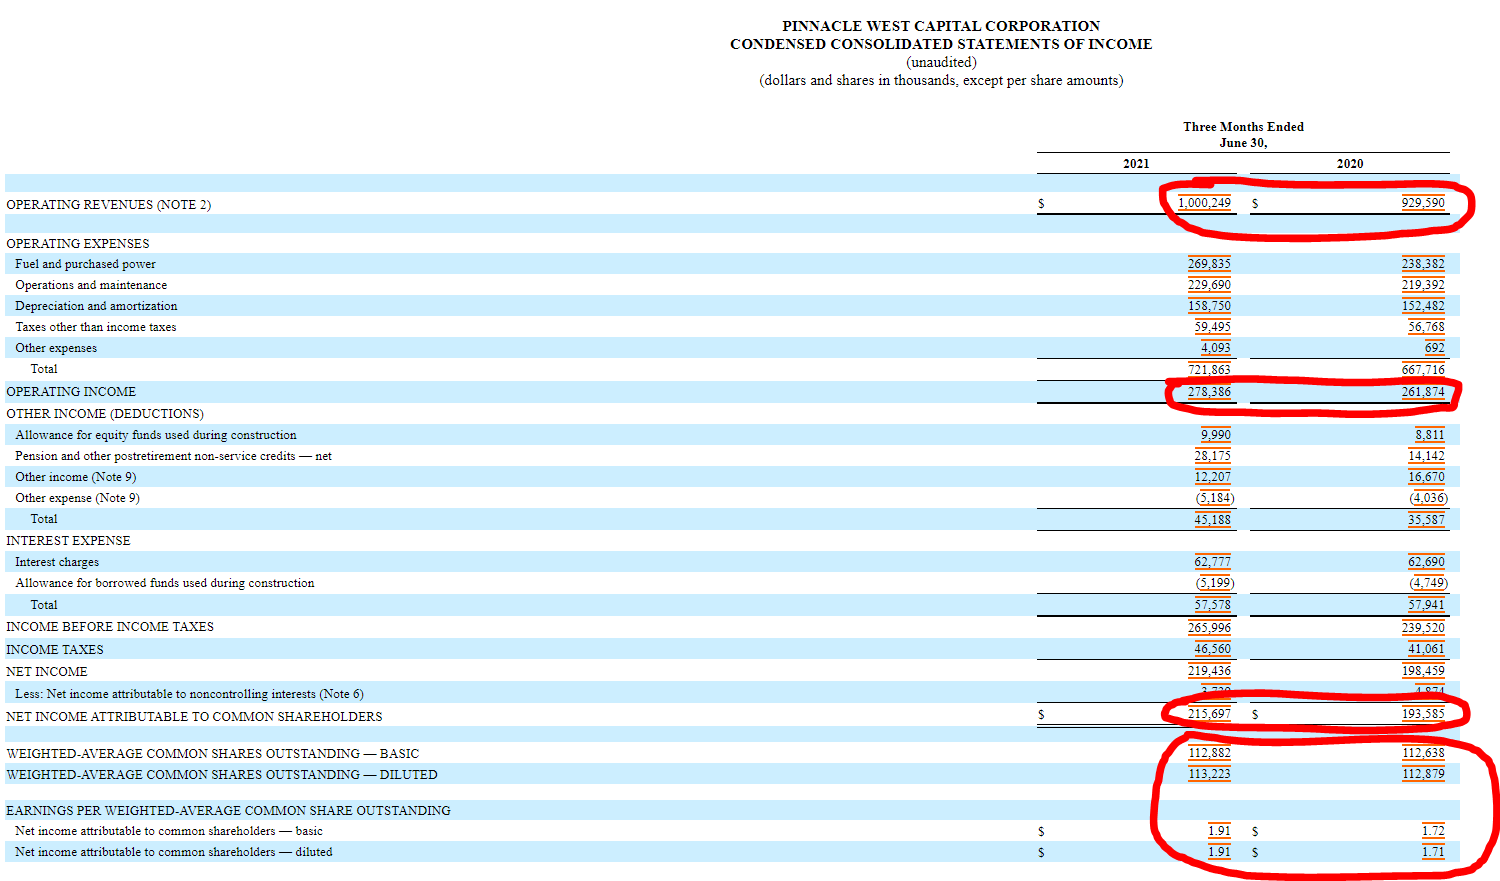
Task: Select the net income value 219,436
Action: pos(1209,671)
